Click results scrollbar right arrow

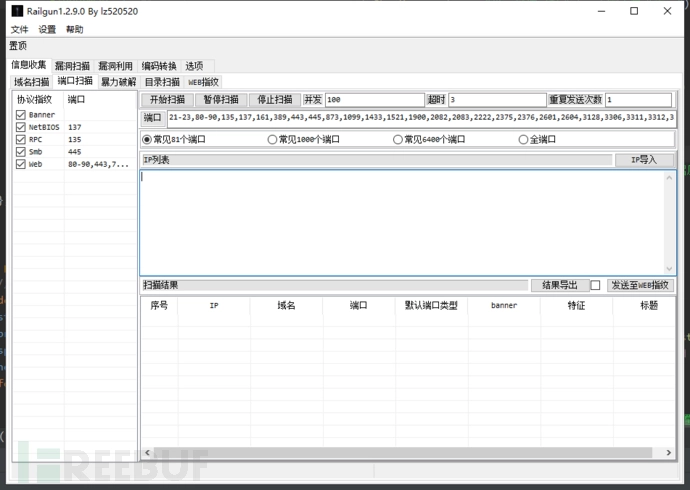[669, 453]
